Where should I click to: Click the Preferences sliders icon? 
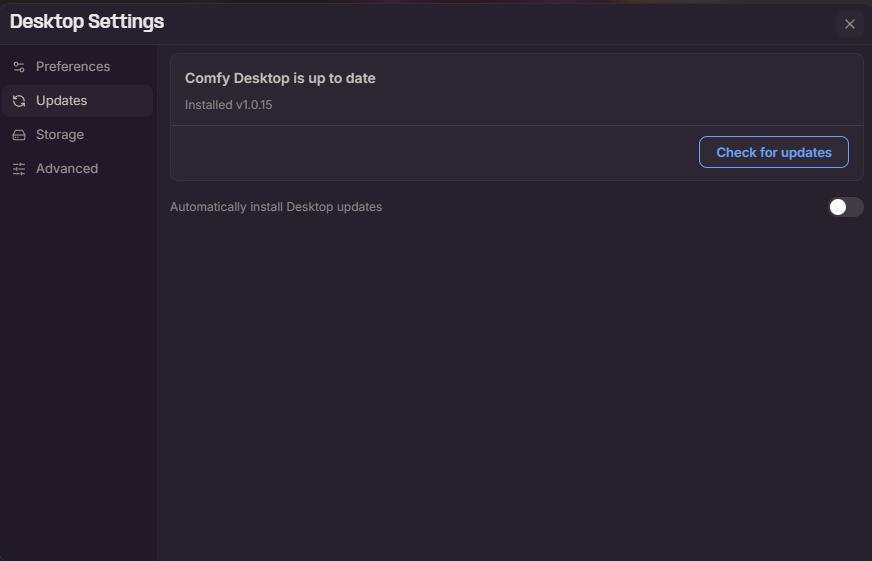pyautogui.click(x=19, y=67)
